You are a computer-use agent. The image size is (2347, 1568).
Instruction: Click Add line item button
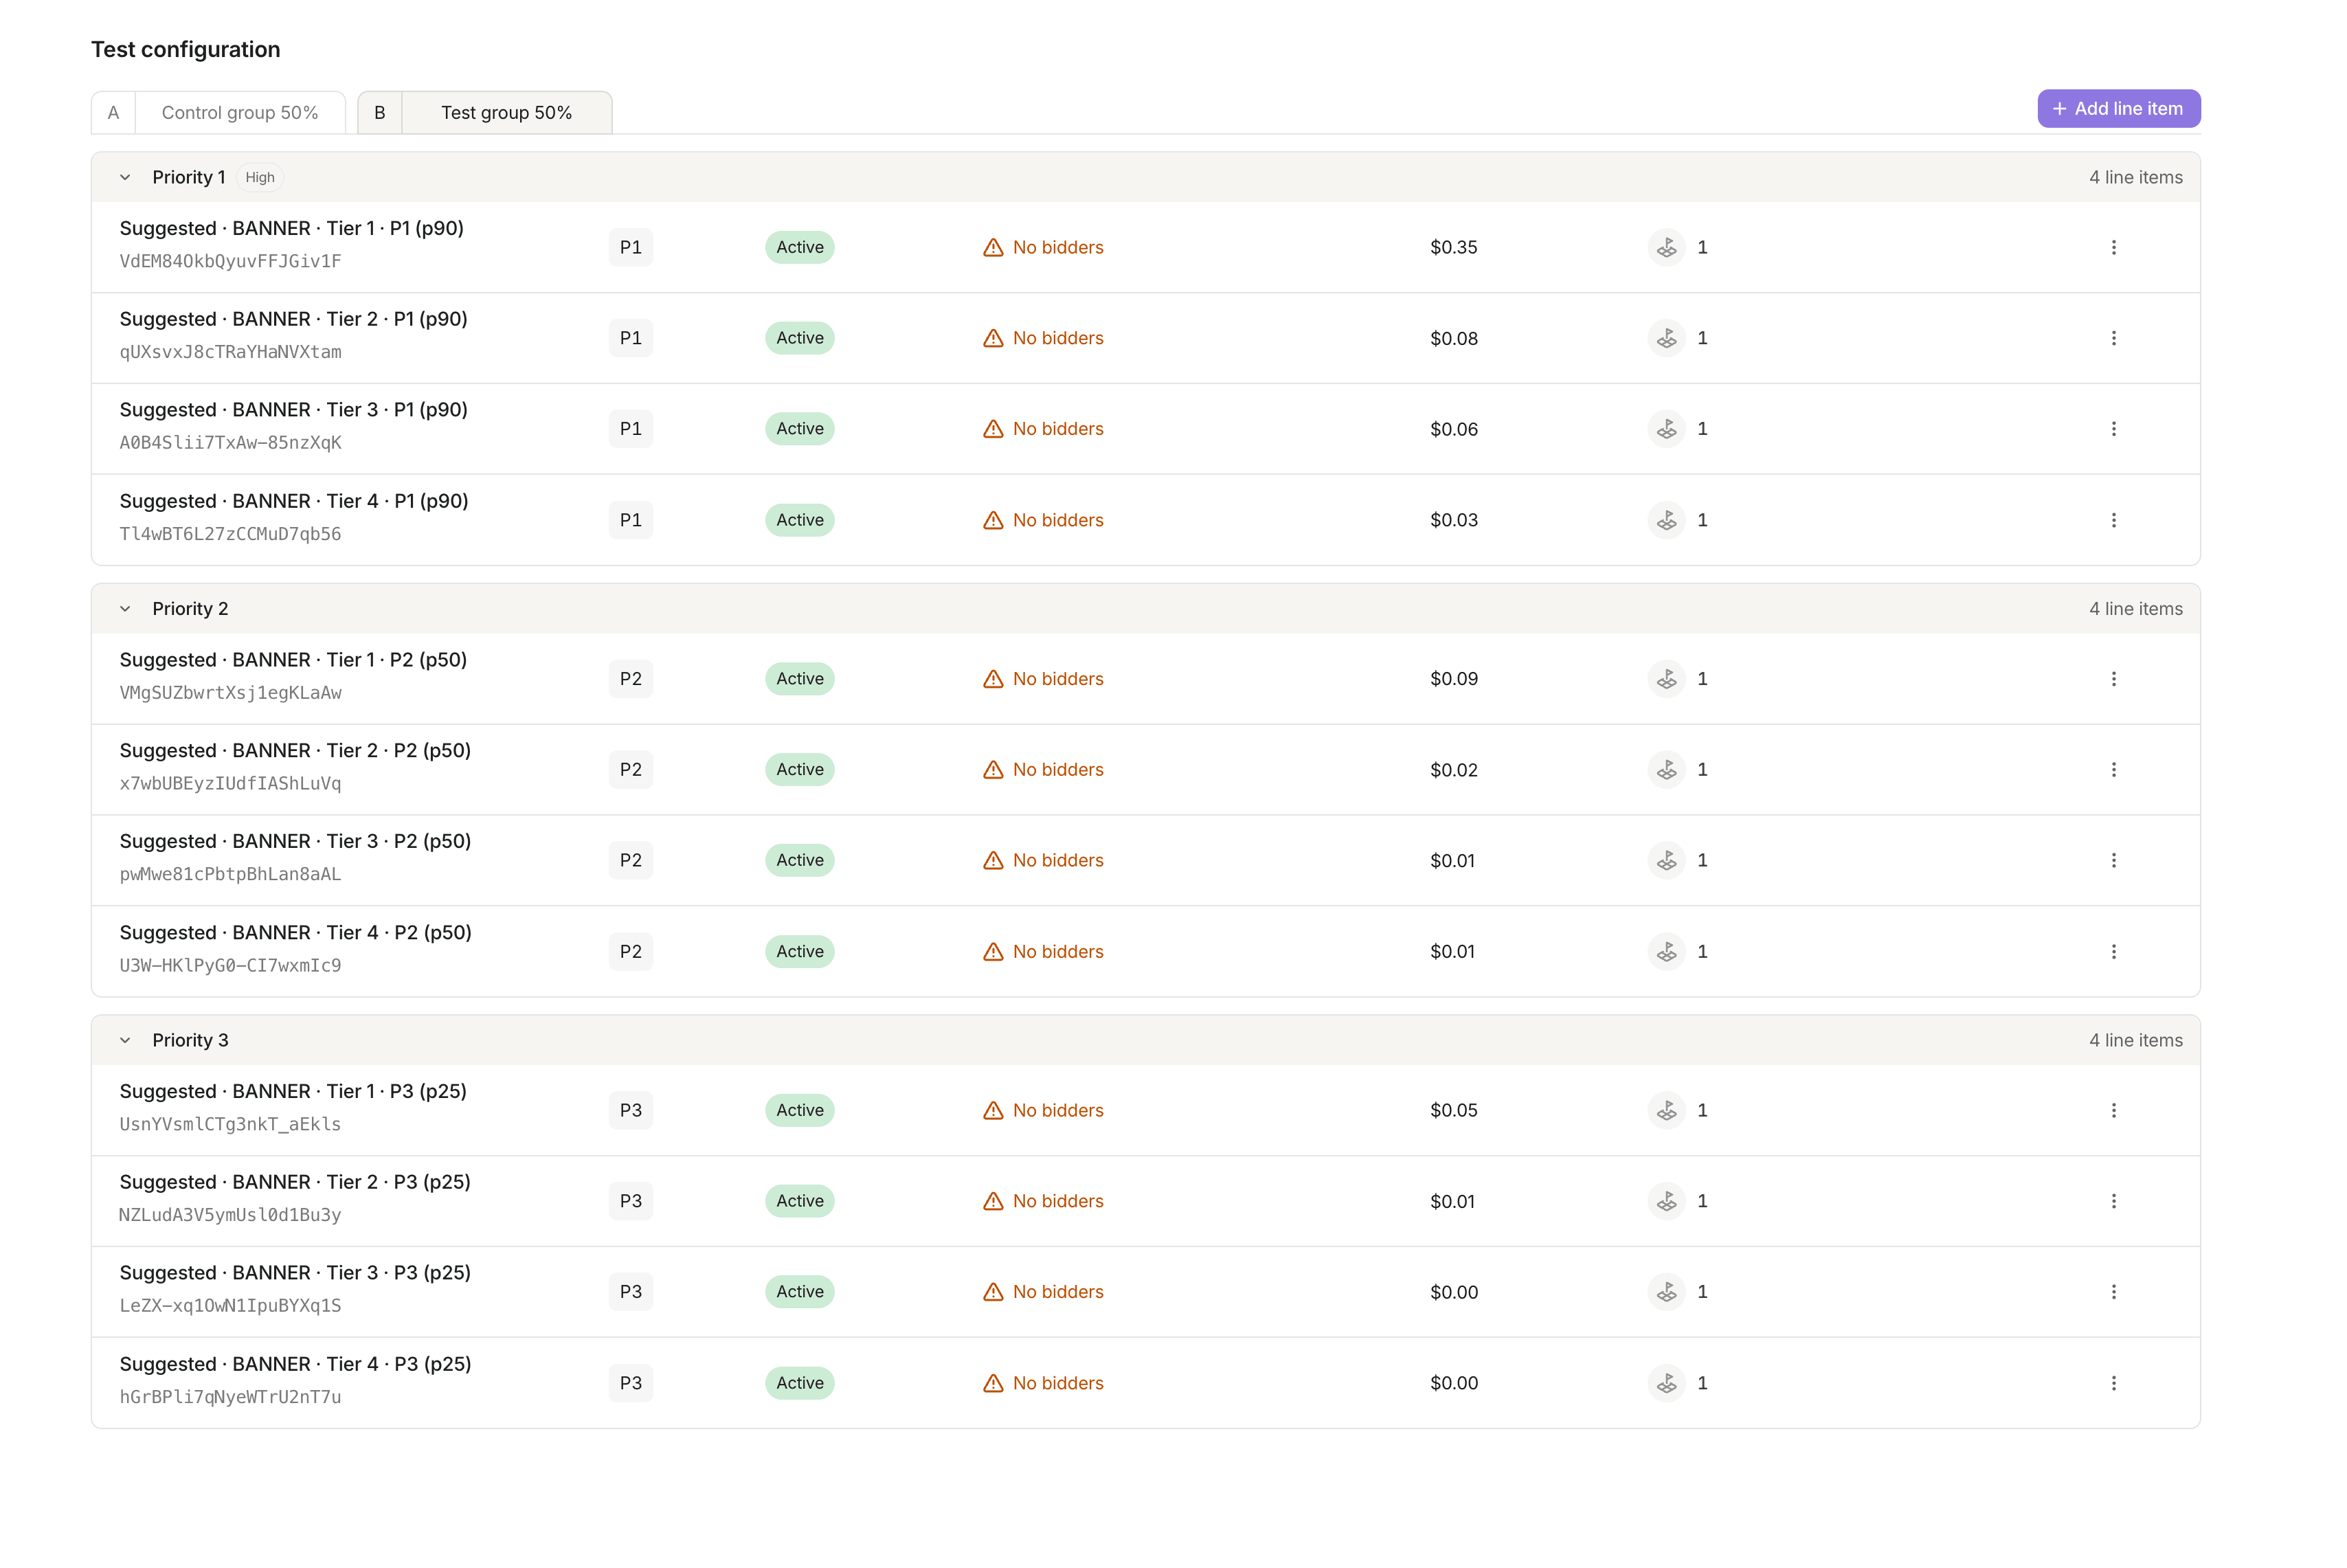(2118, 109)
